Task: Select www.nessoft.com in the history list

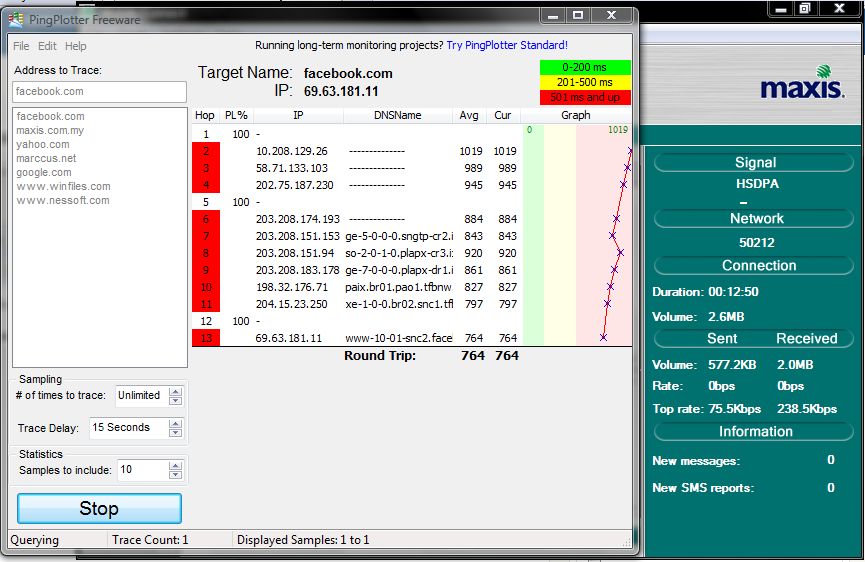Action: (x=63, y=200)
